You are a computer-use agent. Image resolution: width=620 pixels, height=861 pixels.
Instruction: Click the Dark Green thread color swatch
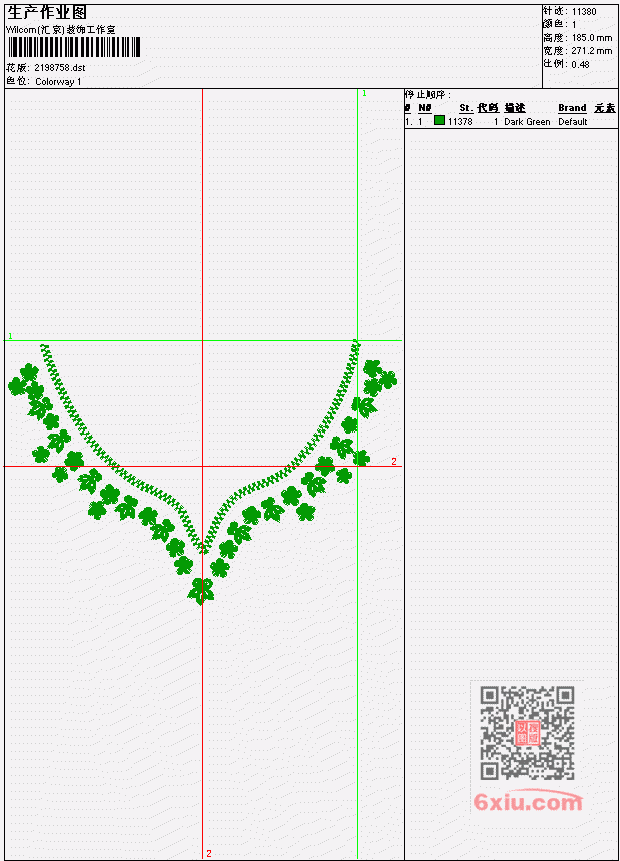(x=439, y=120)
